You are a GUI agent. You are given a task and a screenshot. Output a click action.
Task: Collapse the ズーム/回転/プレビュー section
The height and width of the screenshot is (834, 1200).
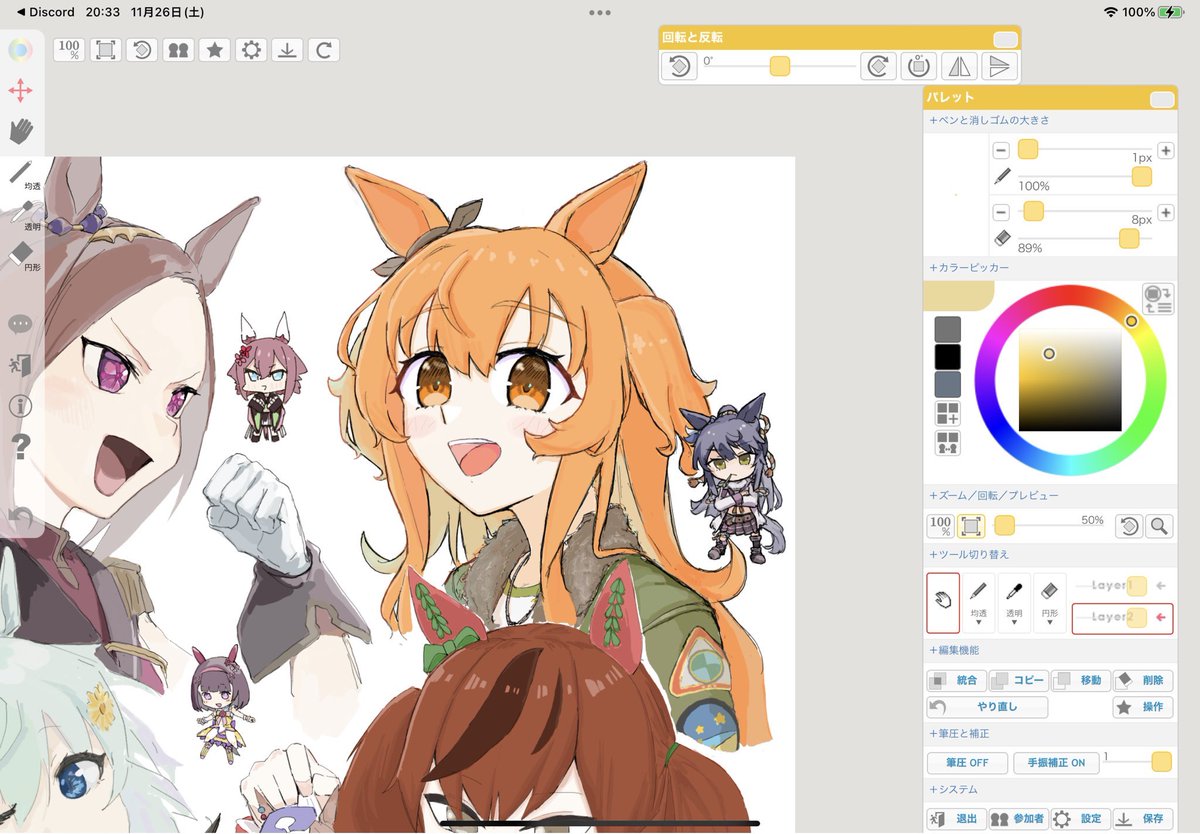tap(994, 495)
